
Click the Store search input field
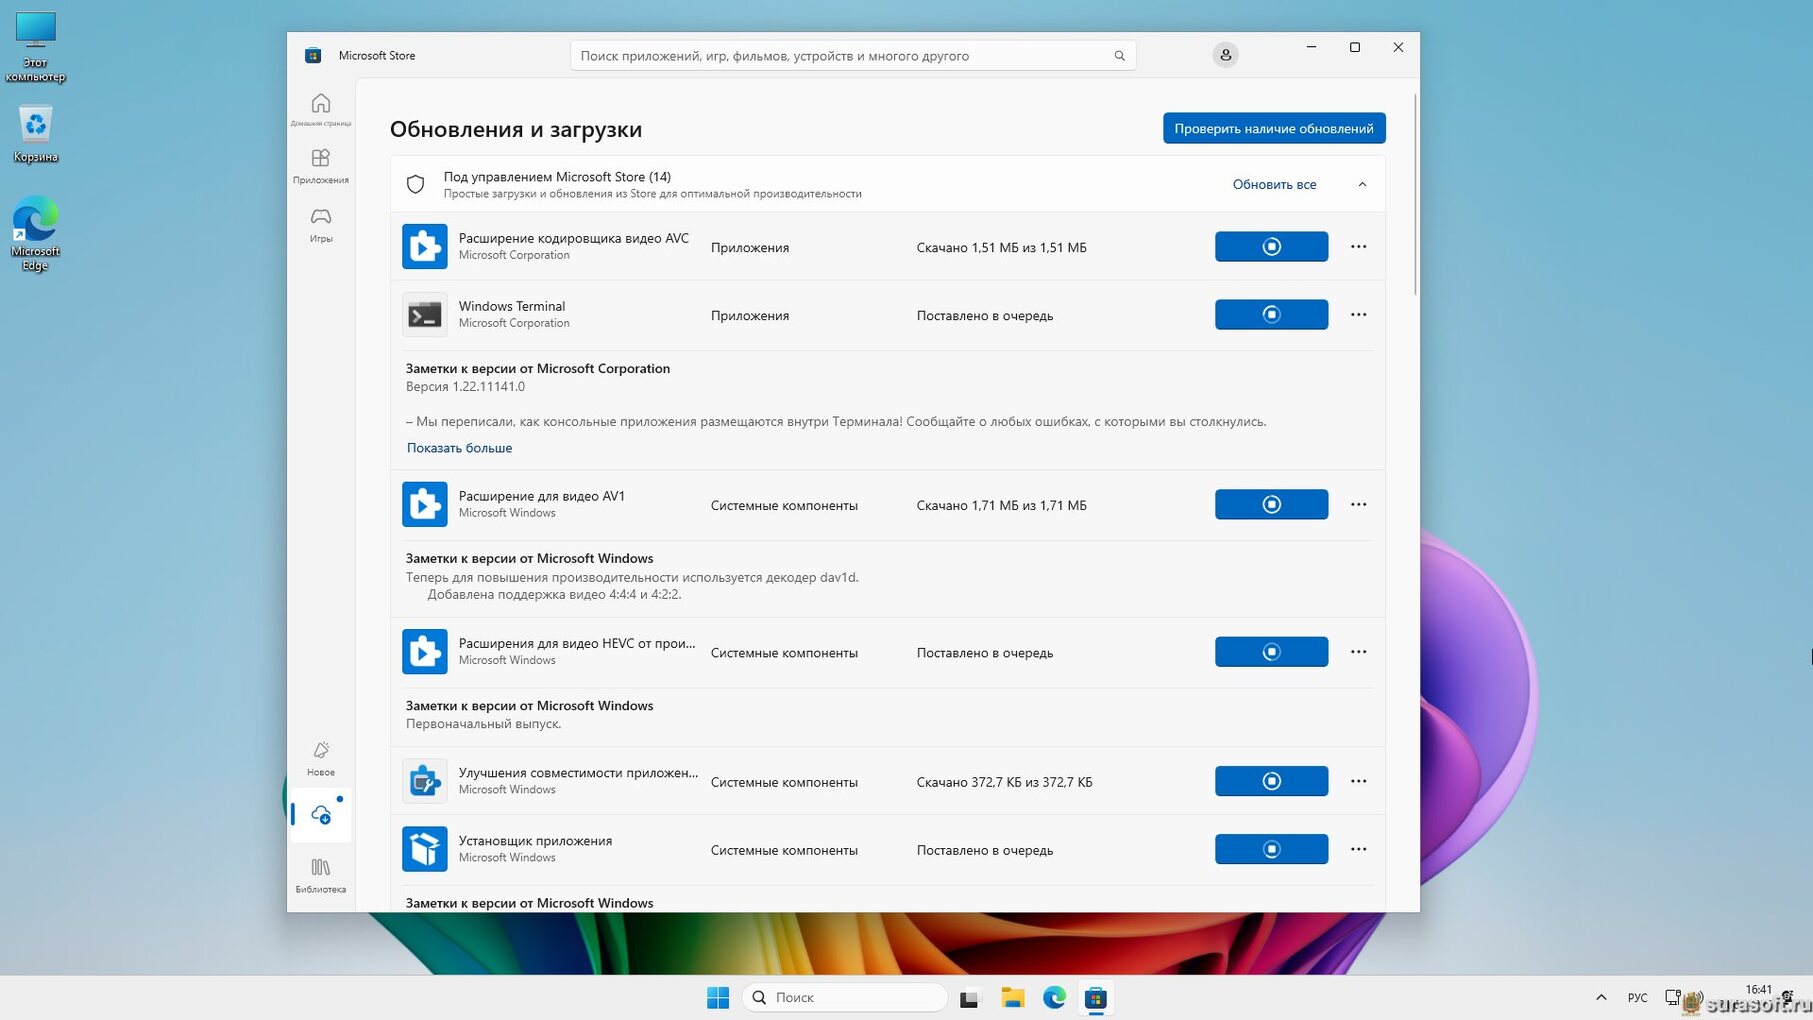point(840,56)
